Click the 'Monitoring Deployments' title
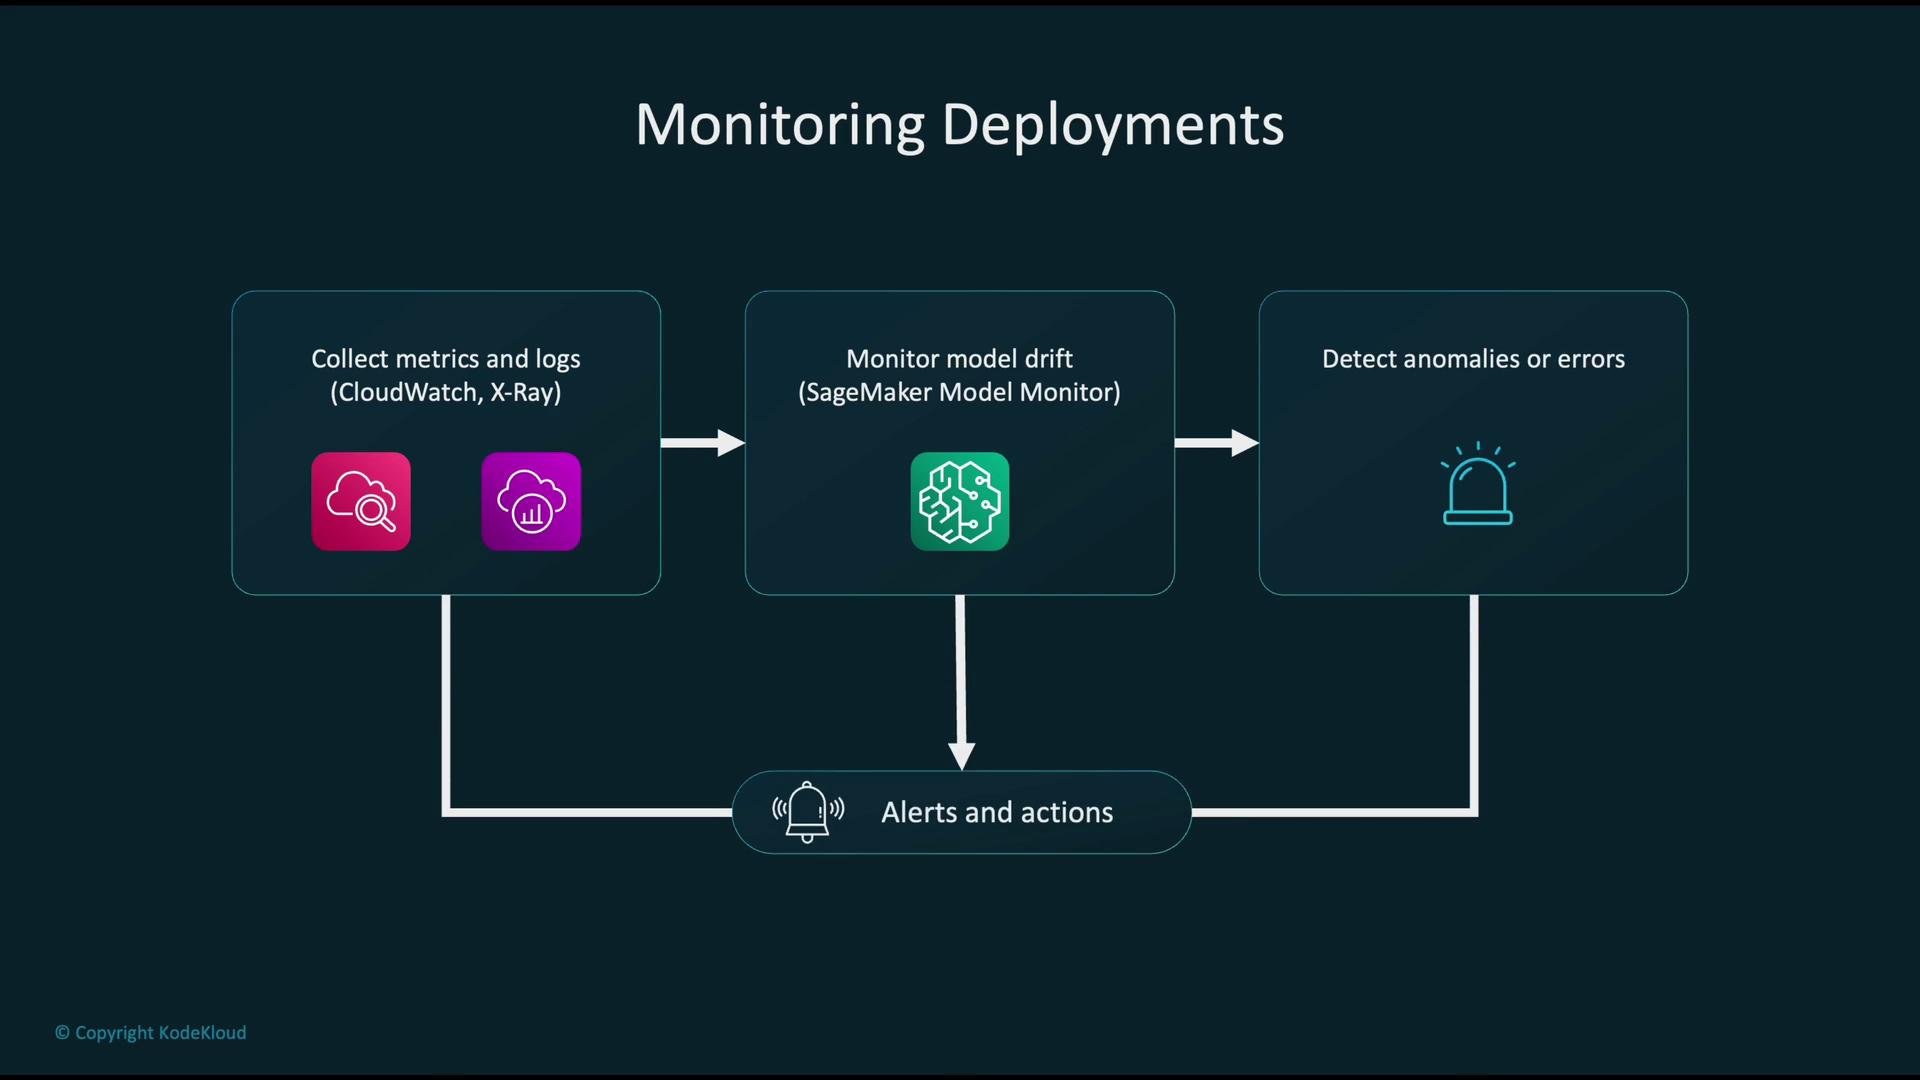Screen dimensions: 1920x1080 [x=960, y=125]
